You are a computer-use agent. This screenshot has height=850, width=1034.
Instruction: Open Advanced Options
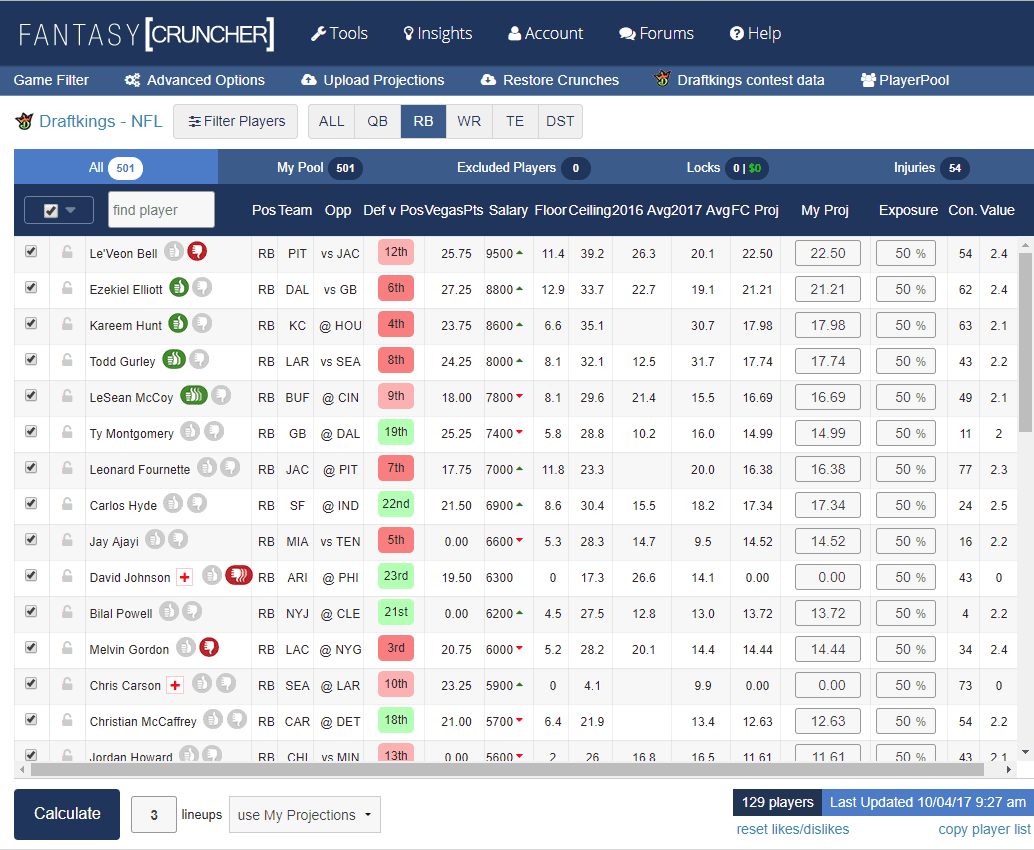[x=195, y=80]
